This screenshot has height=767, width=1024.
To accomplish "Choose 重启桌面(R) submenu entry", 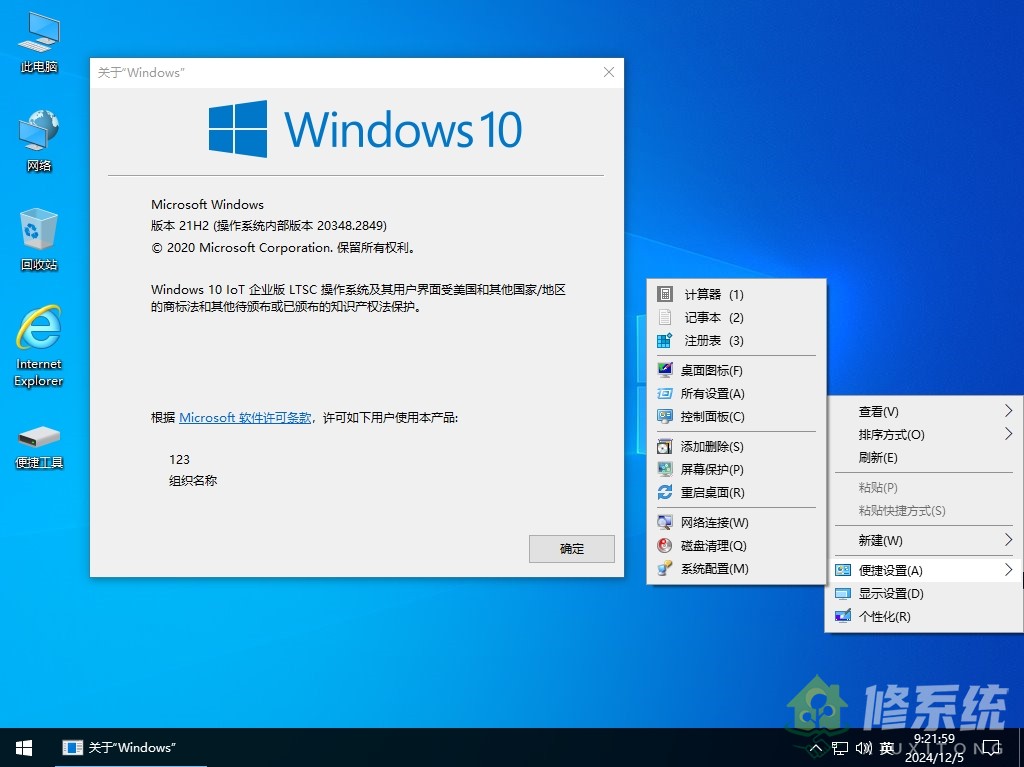I will pos(736,492).
